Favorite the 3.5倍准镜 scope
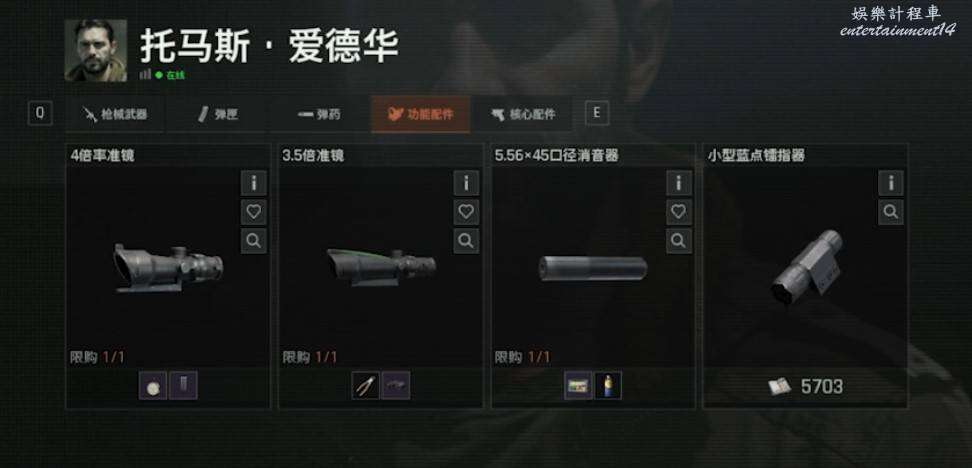This screenshot has height=468, width=972. (x=466, y=212)
